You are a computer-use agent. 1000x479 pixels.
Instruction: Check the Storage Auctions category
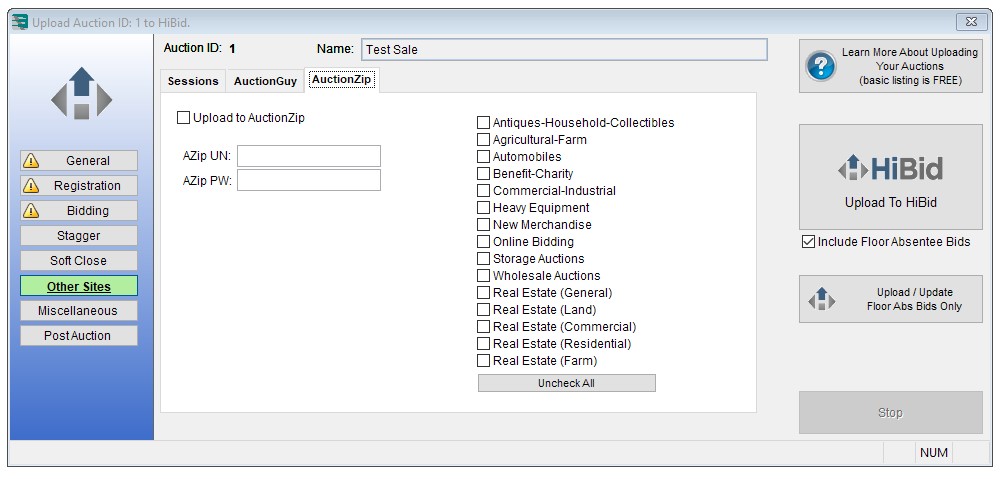coord(483,258)
